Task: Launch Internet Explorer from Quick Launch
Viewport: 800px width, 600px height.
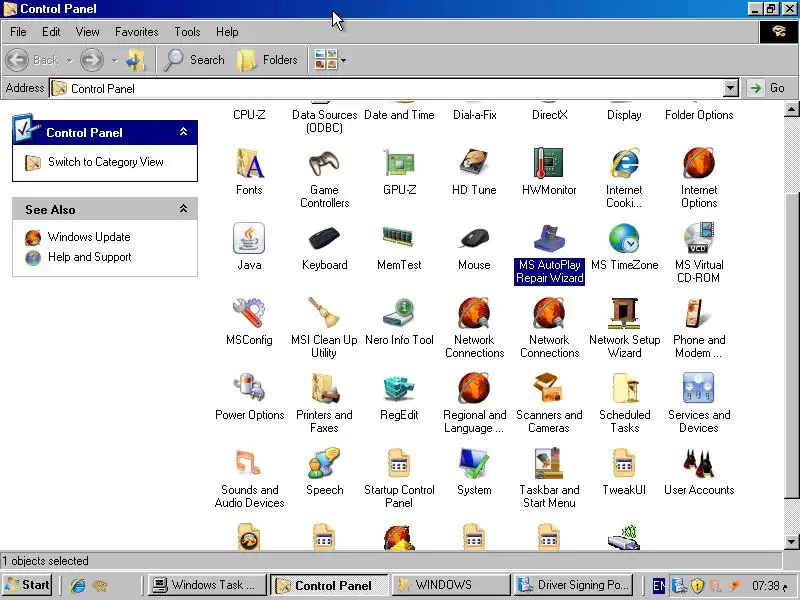Action: tap(78, 585)
